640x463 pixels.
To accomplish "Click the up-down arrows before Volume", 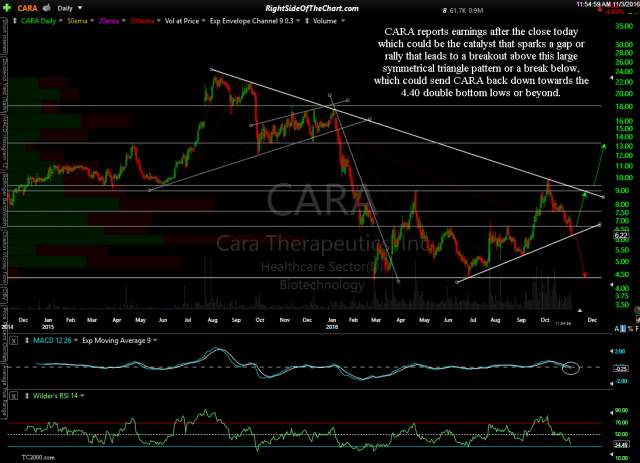I will [307, 21].
